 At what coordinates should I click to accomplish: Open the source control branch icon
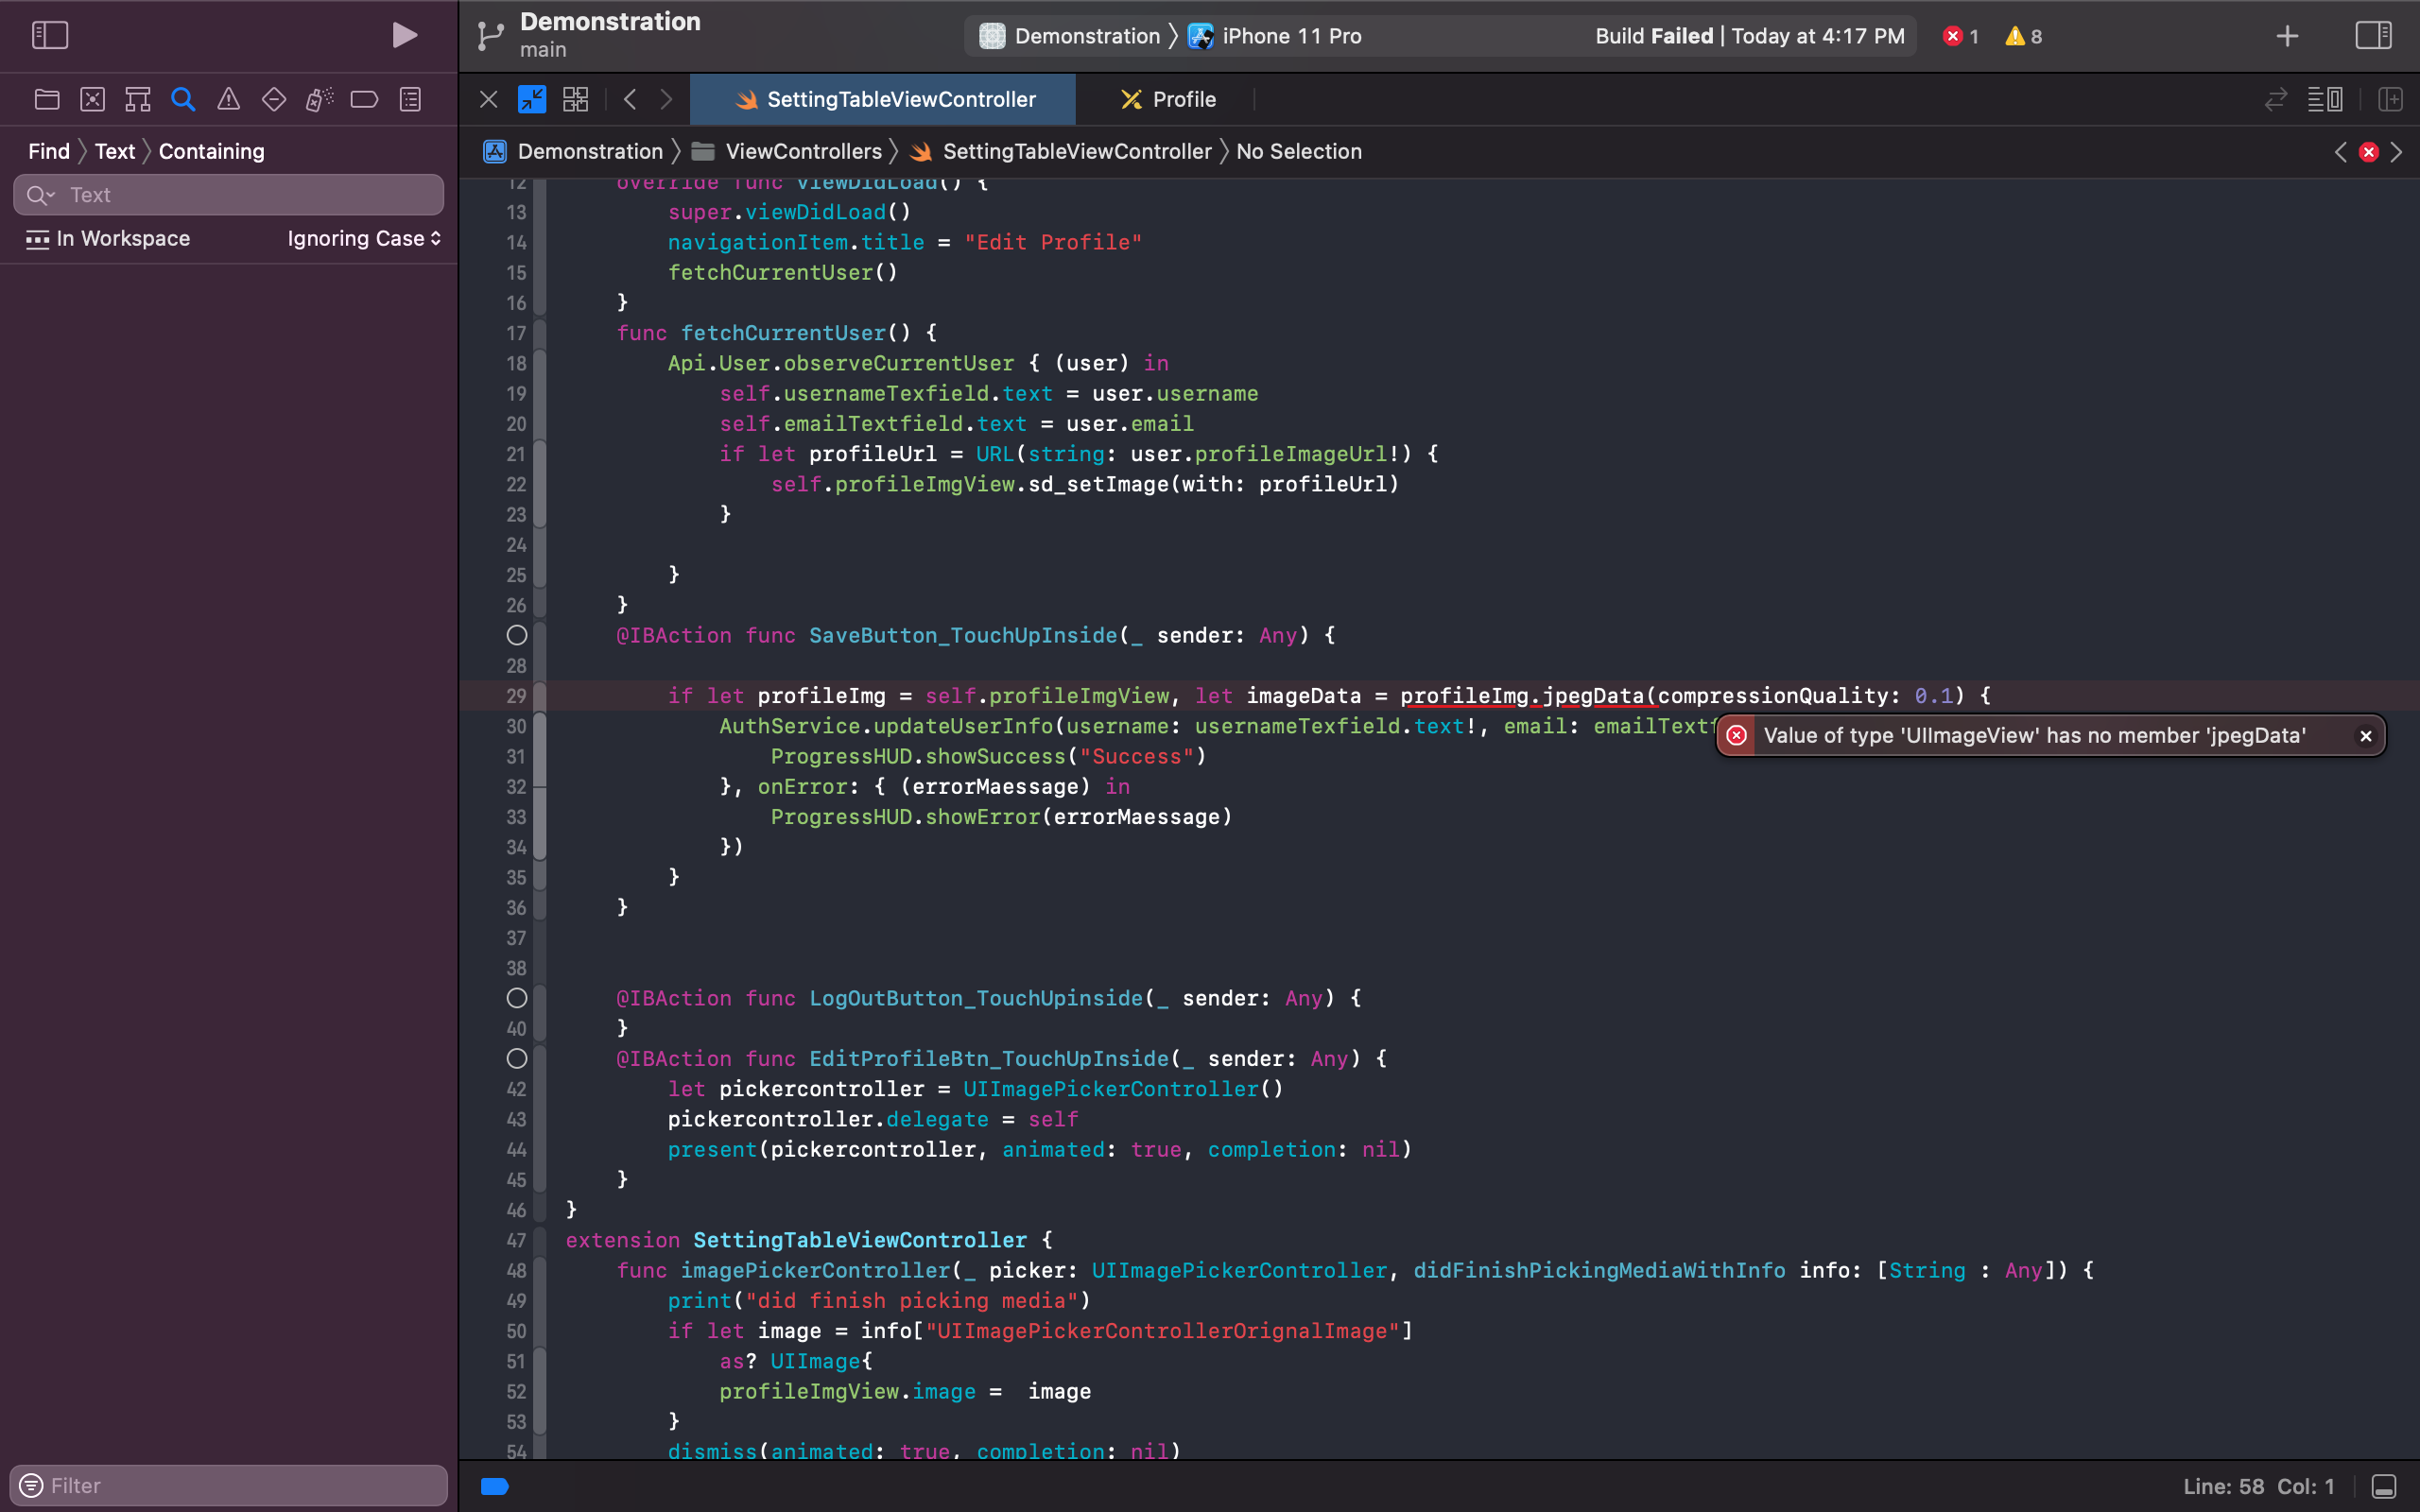coord(490,36)
